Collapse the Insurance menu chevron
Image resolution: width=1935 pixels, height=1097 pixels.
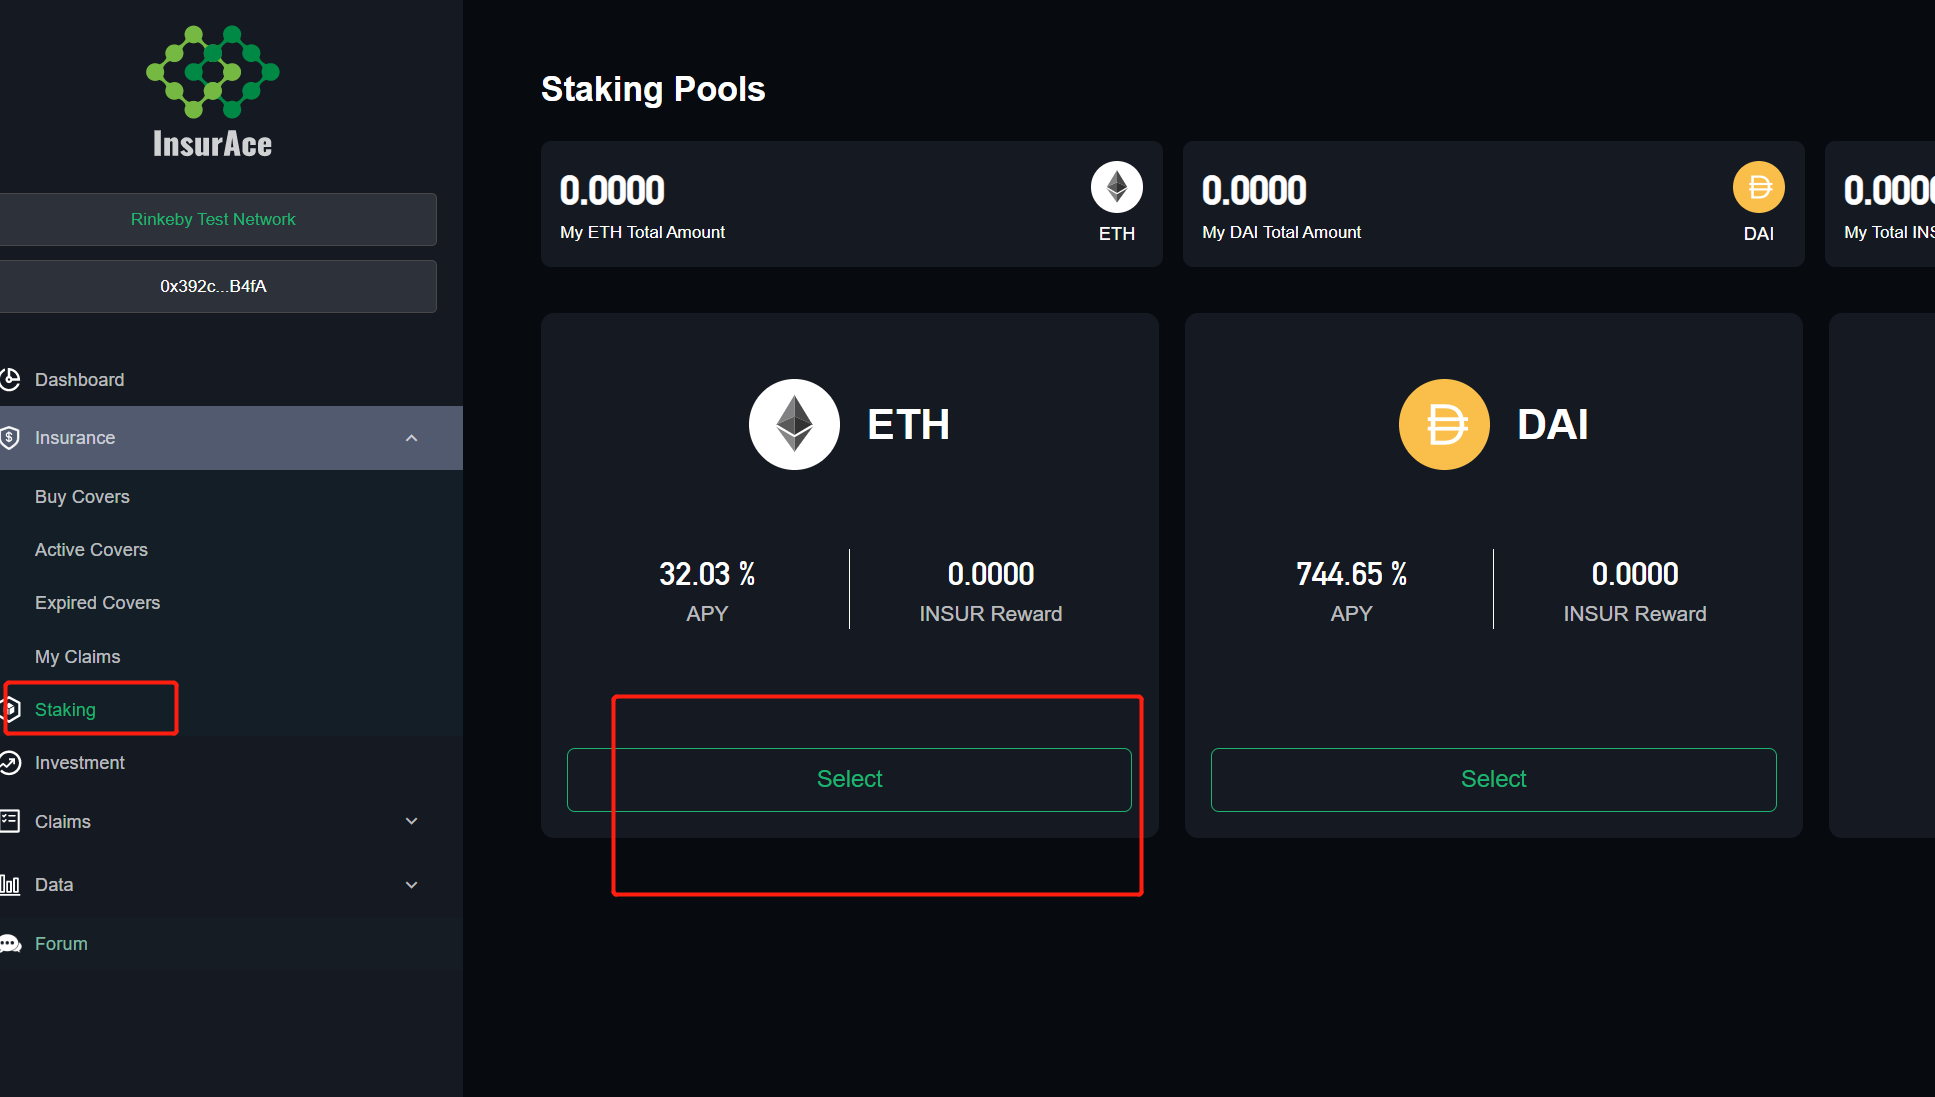412,438
